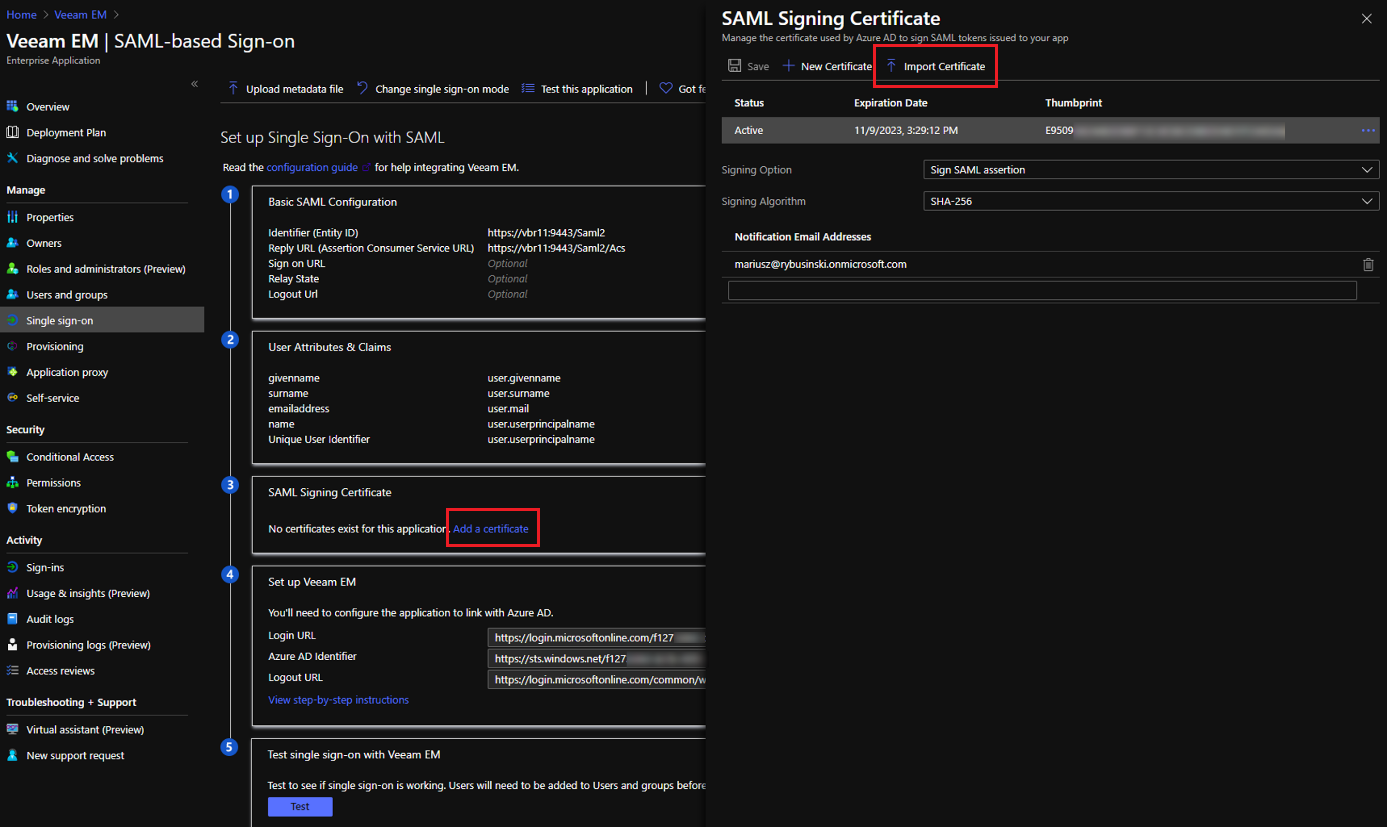Click the Conditional Access icon
The height and width of the screenshot is (827, 1387).
pyautogui.click(x=13, y=457)
